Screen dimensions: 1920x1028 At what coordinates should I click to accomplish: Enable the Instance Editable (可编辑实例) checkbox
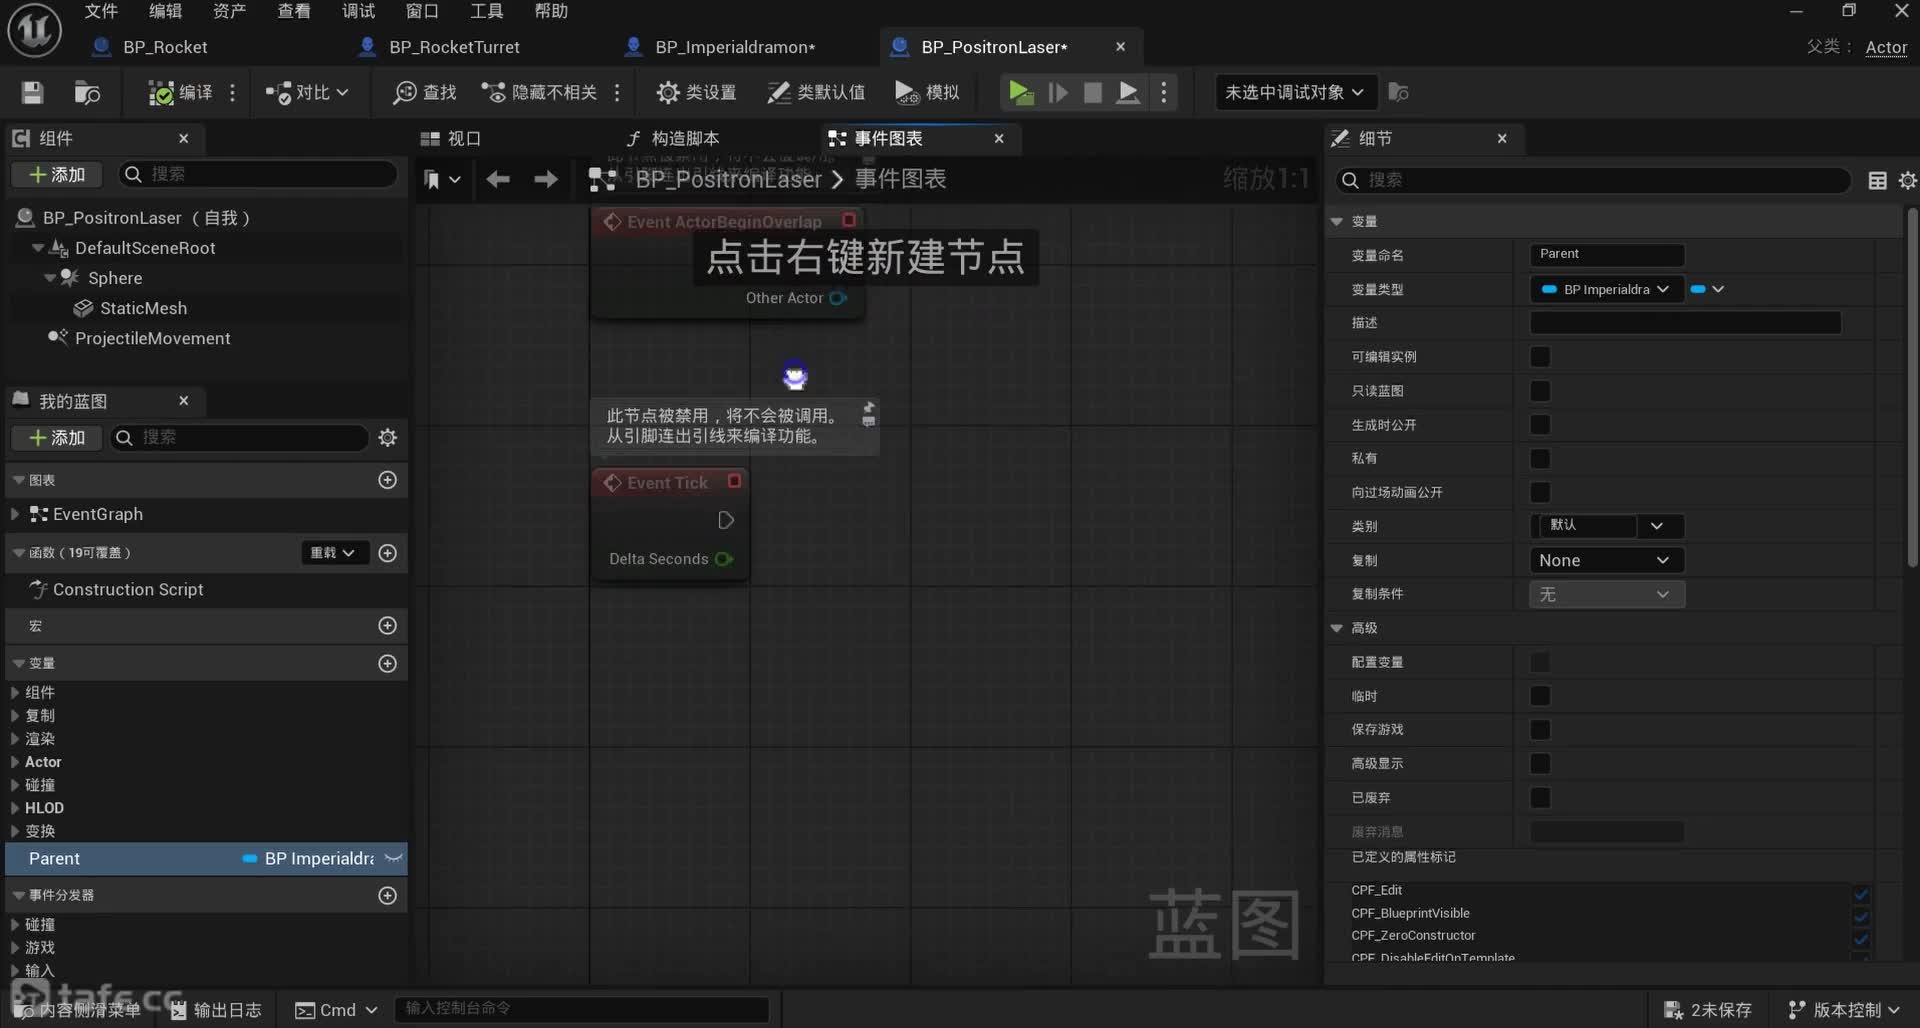1540,357
